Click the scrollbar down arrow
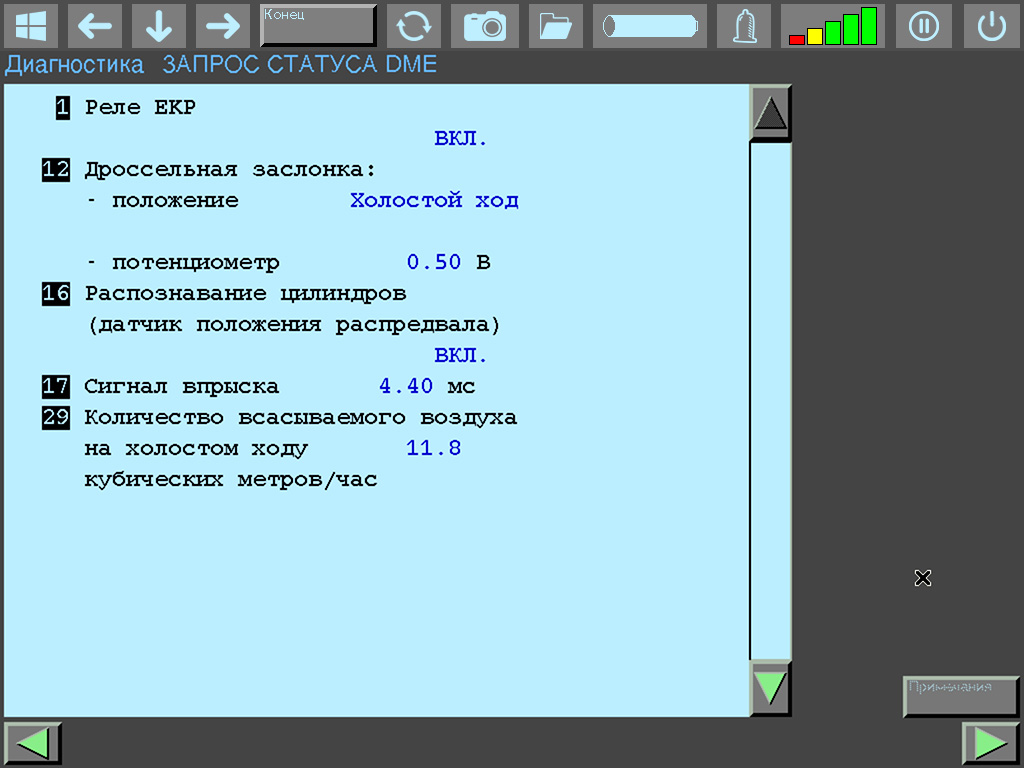Screen dimensions: 1024x768 click(769, 685)
